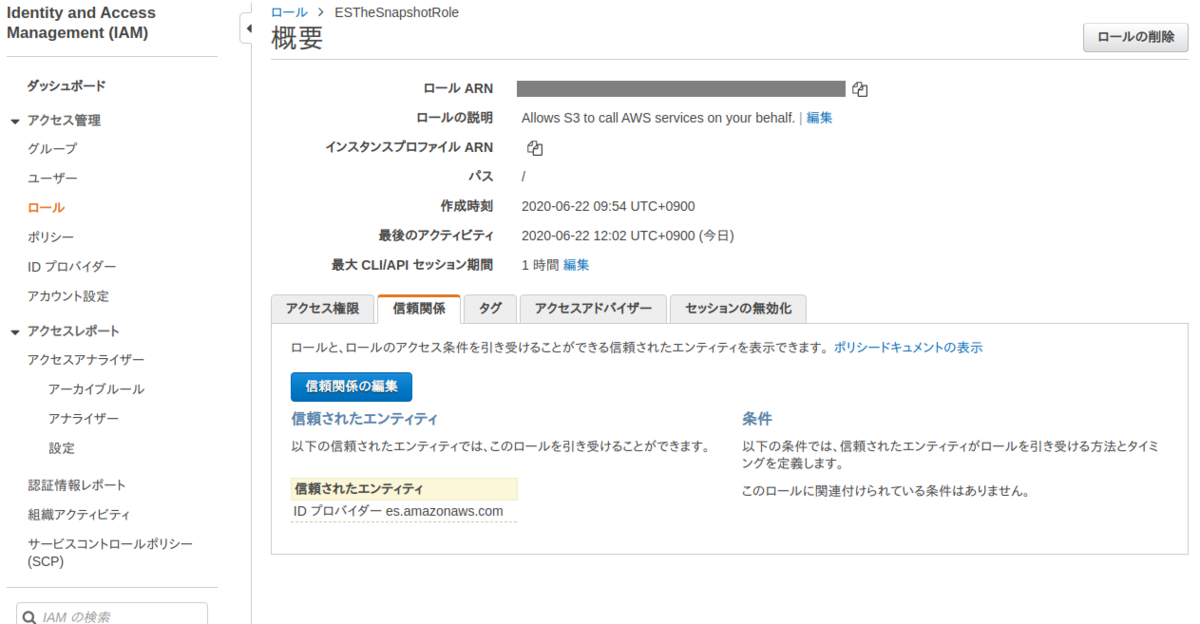Select the 信頼関係 tab
Image resolution: width=1200 pixels, height=624 pixels.
pyautogui.click(x=419, y=309)
